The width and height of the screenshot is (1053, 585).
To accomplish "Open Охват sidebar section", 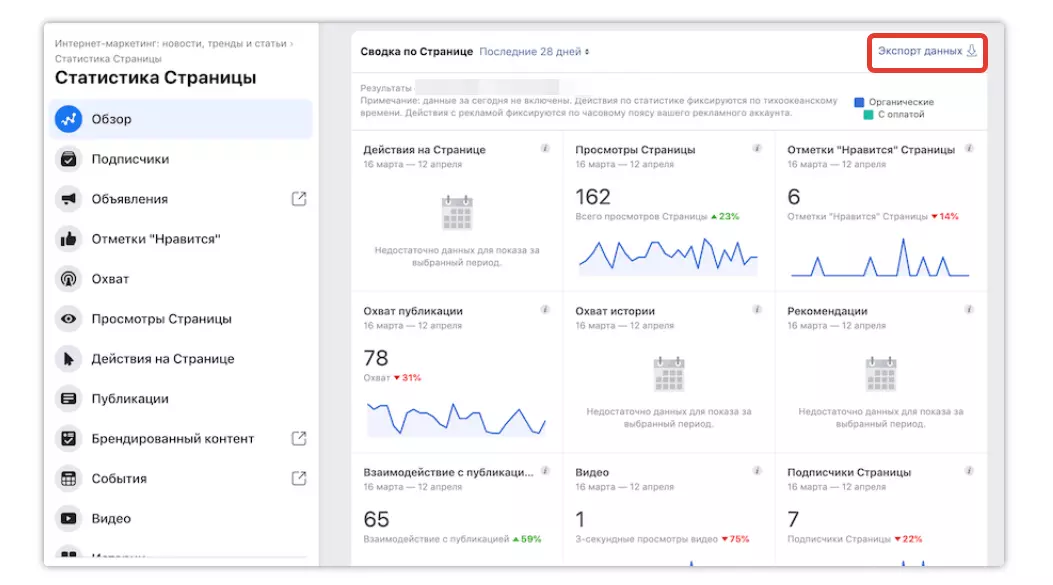I will click(x=181, y=279).
